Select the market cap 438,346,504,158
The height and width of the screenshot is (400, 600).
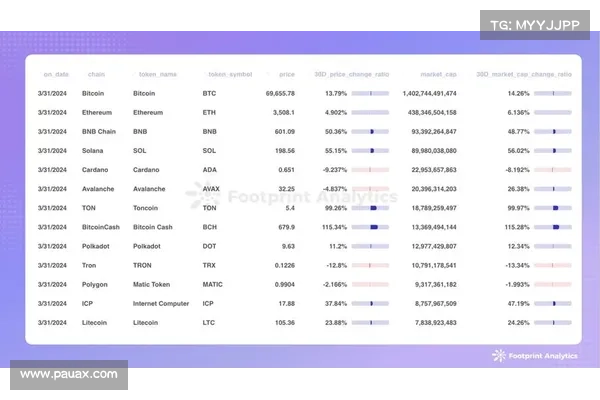(432, 113)
